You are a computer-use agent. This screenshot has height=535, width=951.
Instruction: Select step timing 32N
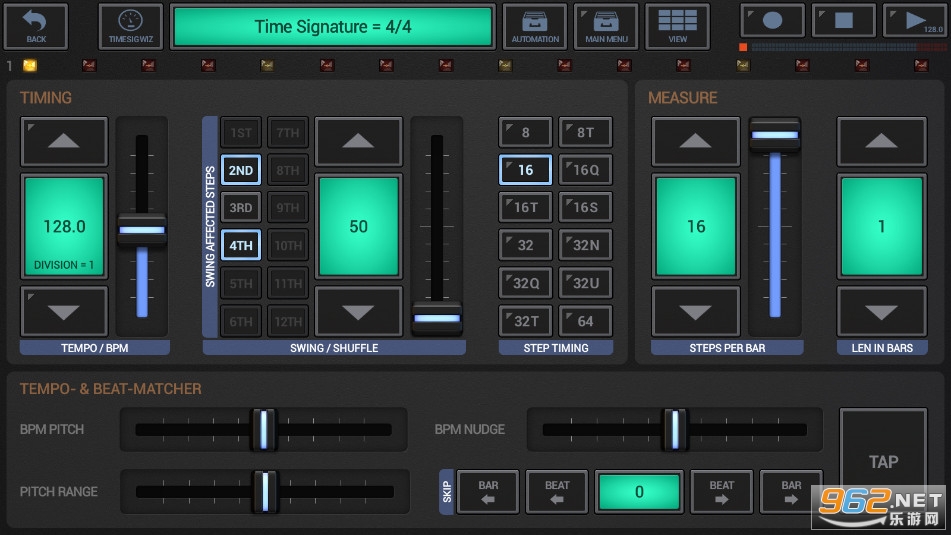(x=585, y=245)
